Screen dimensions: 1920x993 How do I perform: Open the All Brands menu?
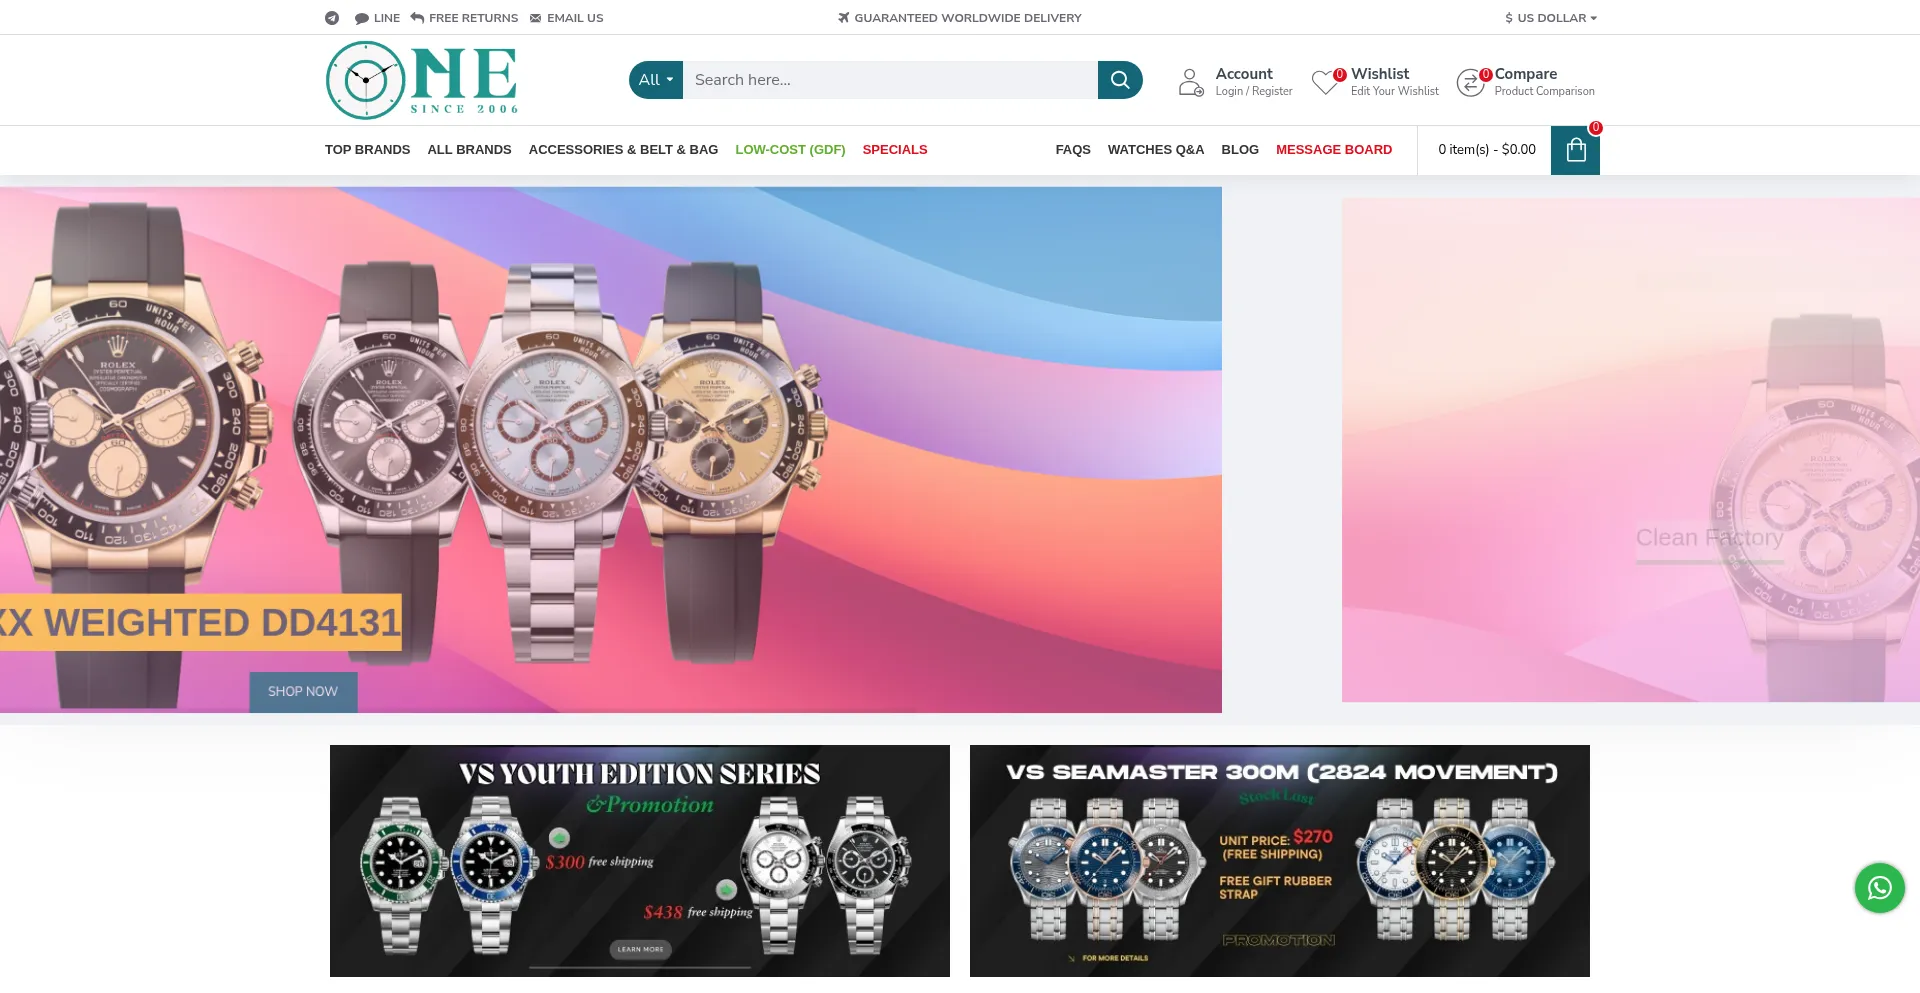pyautogui.click(x=469, y=150)
